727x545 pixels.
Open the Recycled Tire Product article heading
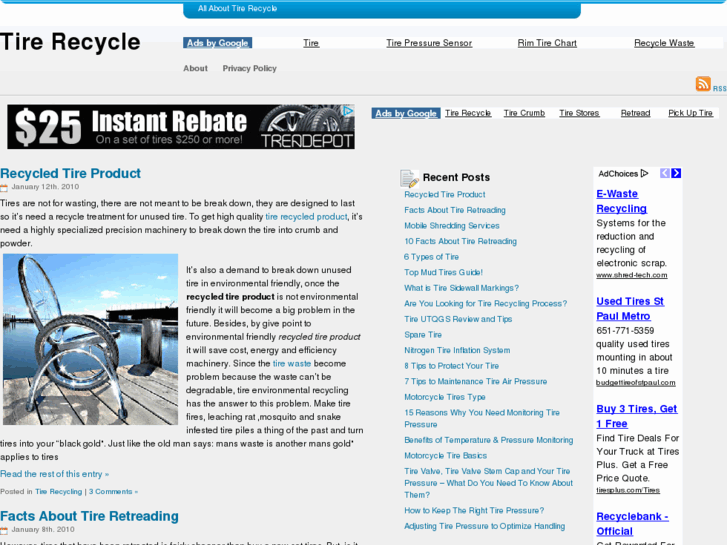click(70, 173)
